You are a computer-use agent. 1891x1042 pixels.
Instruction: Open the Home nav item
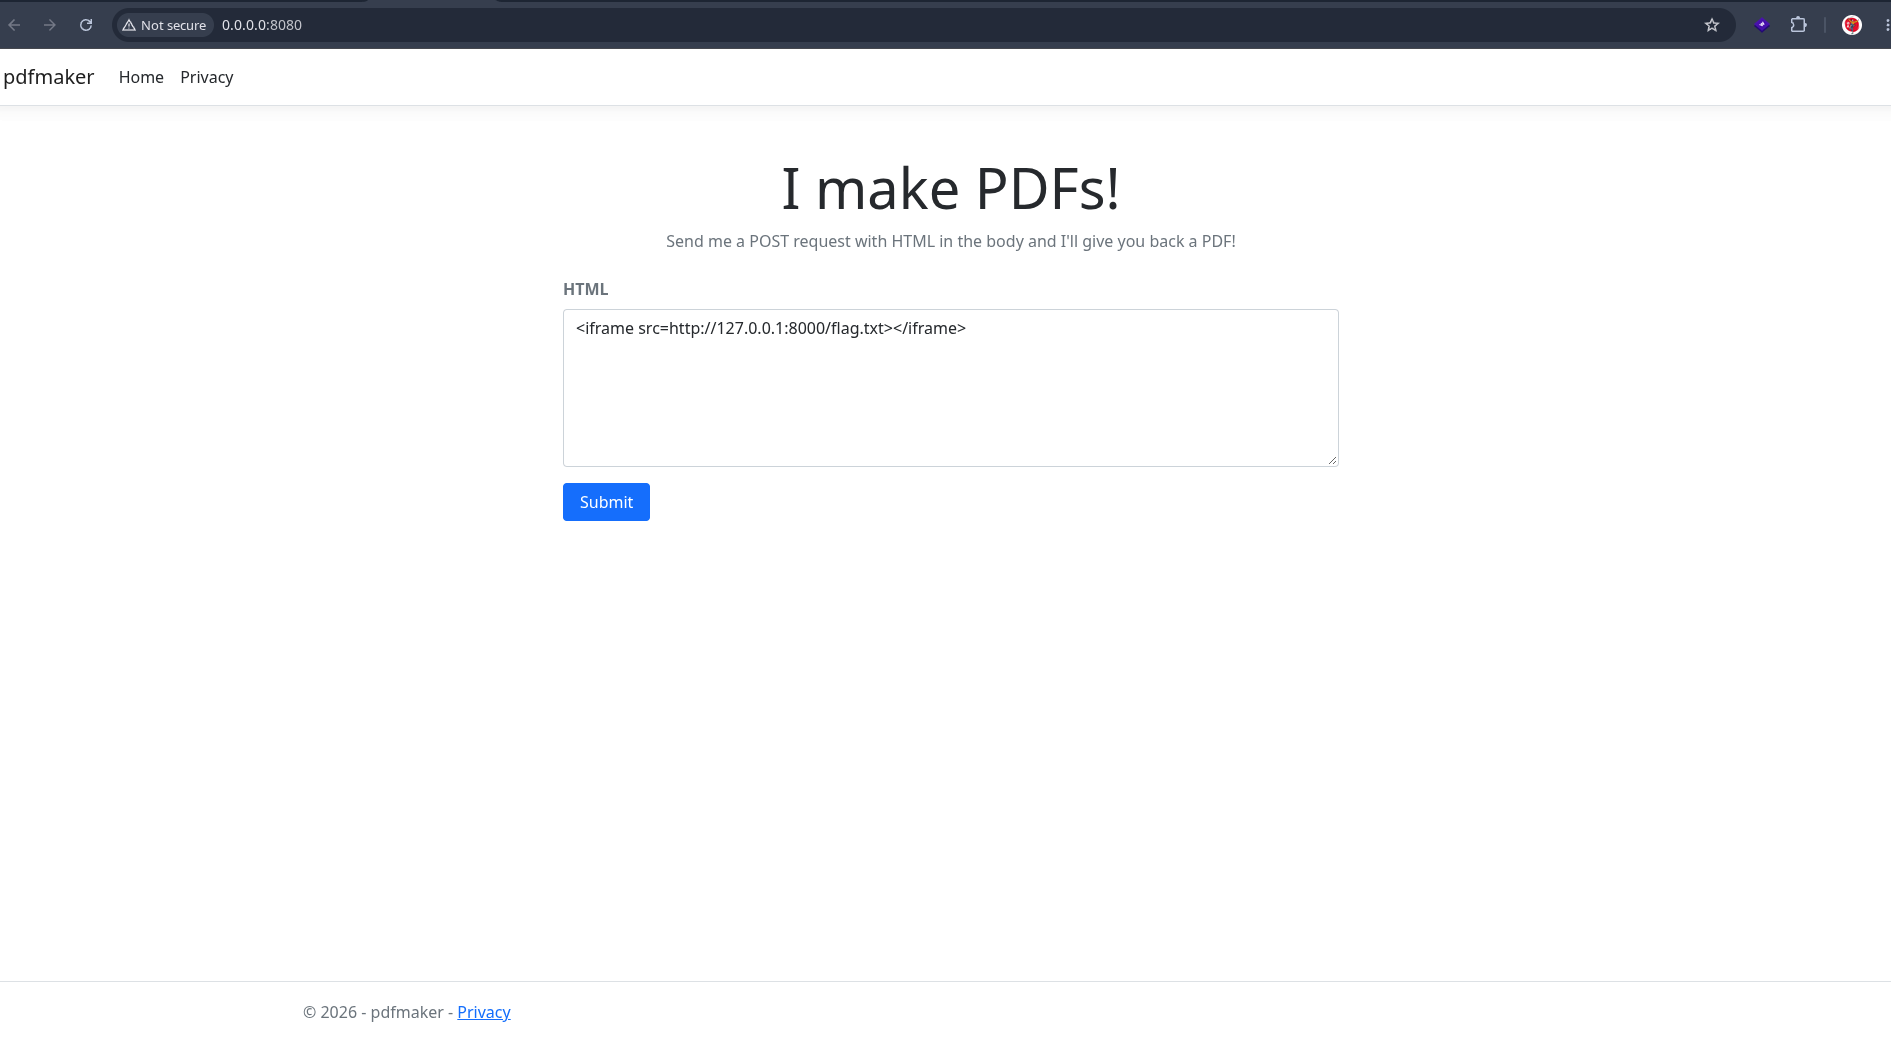point(141,77)
